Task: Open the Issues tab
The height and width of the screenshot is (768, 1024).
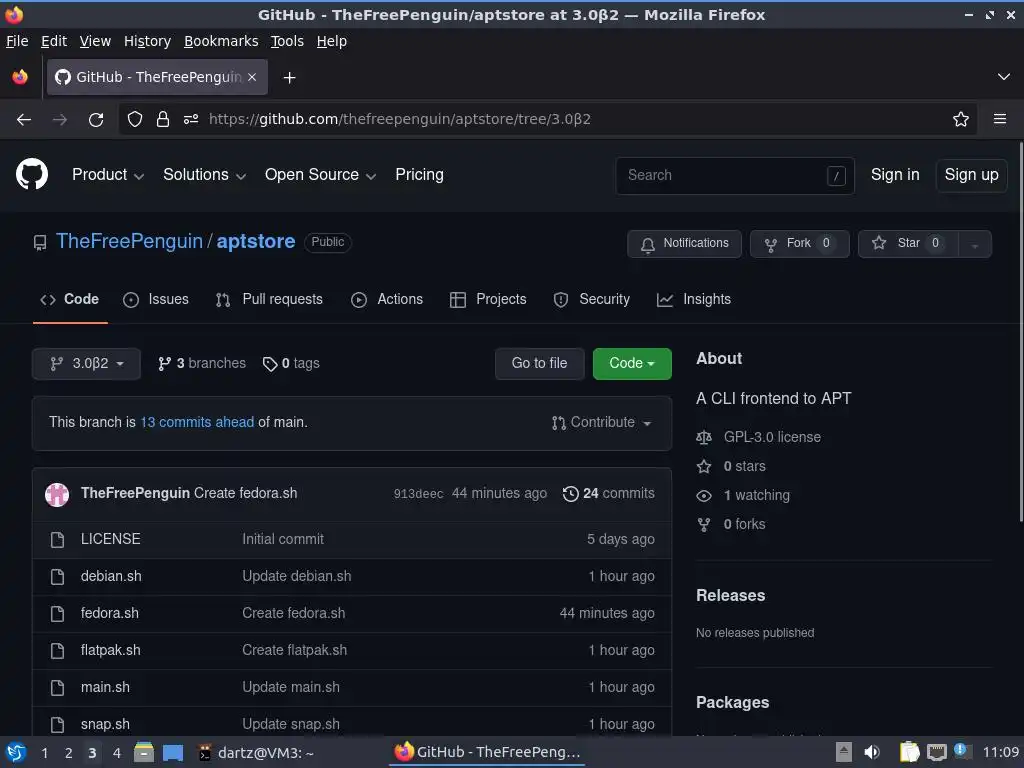Action: [156, 300]
